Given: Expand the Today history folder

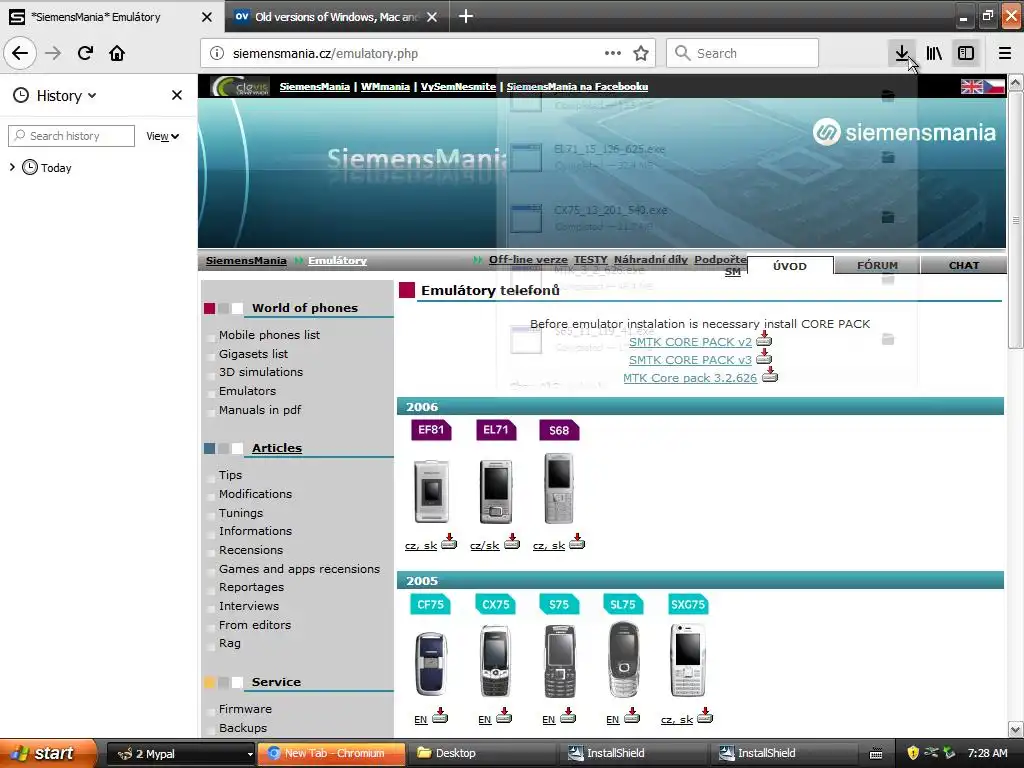Looking at the screenshot, I should (12, 167).
